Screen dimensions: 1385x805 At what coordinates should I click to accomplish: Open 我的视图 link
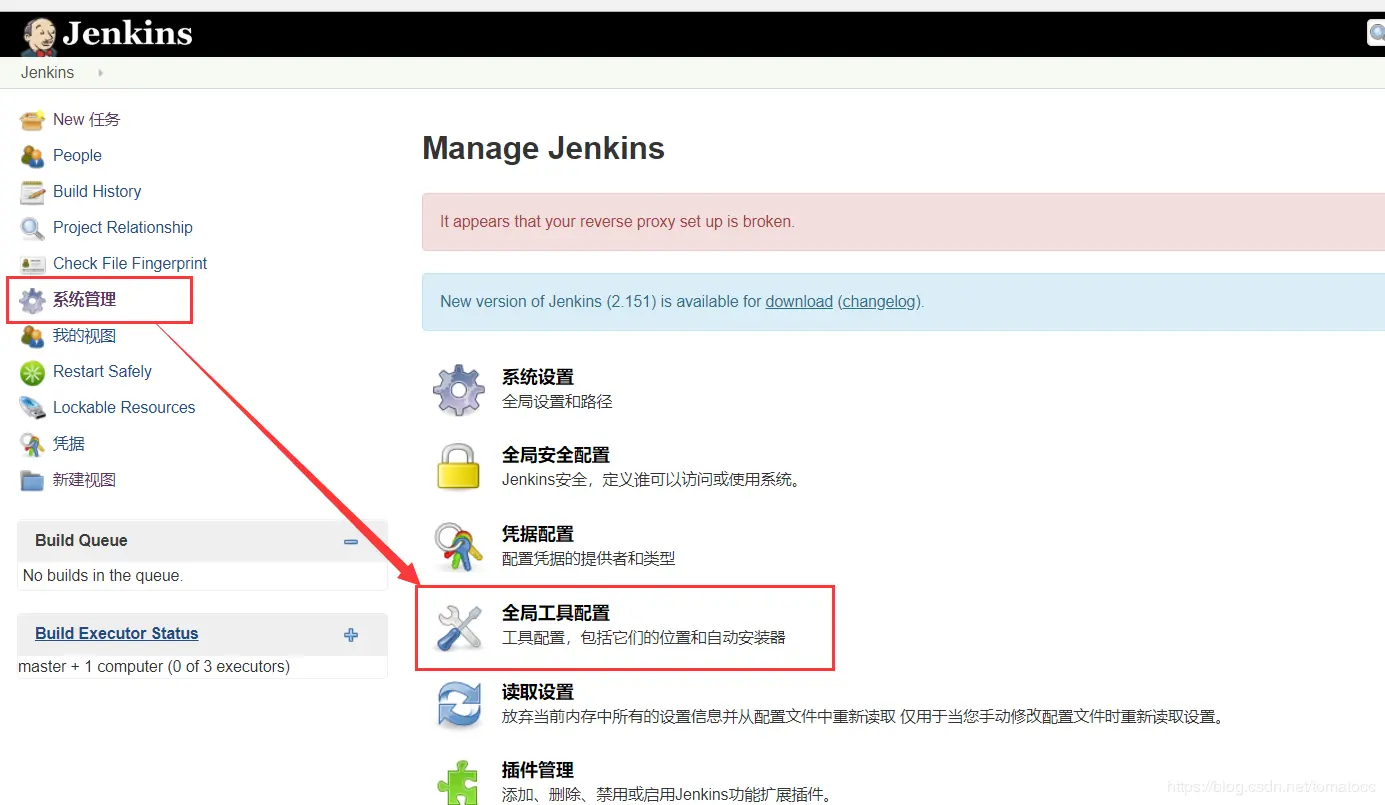pos(84,335)
